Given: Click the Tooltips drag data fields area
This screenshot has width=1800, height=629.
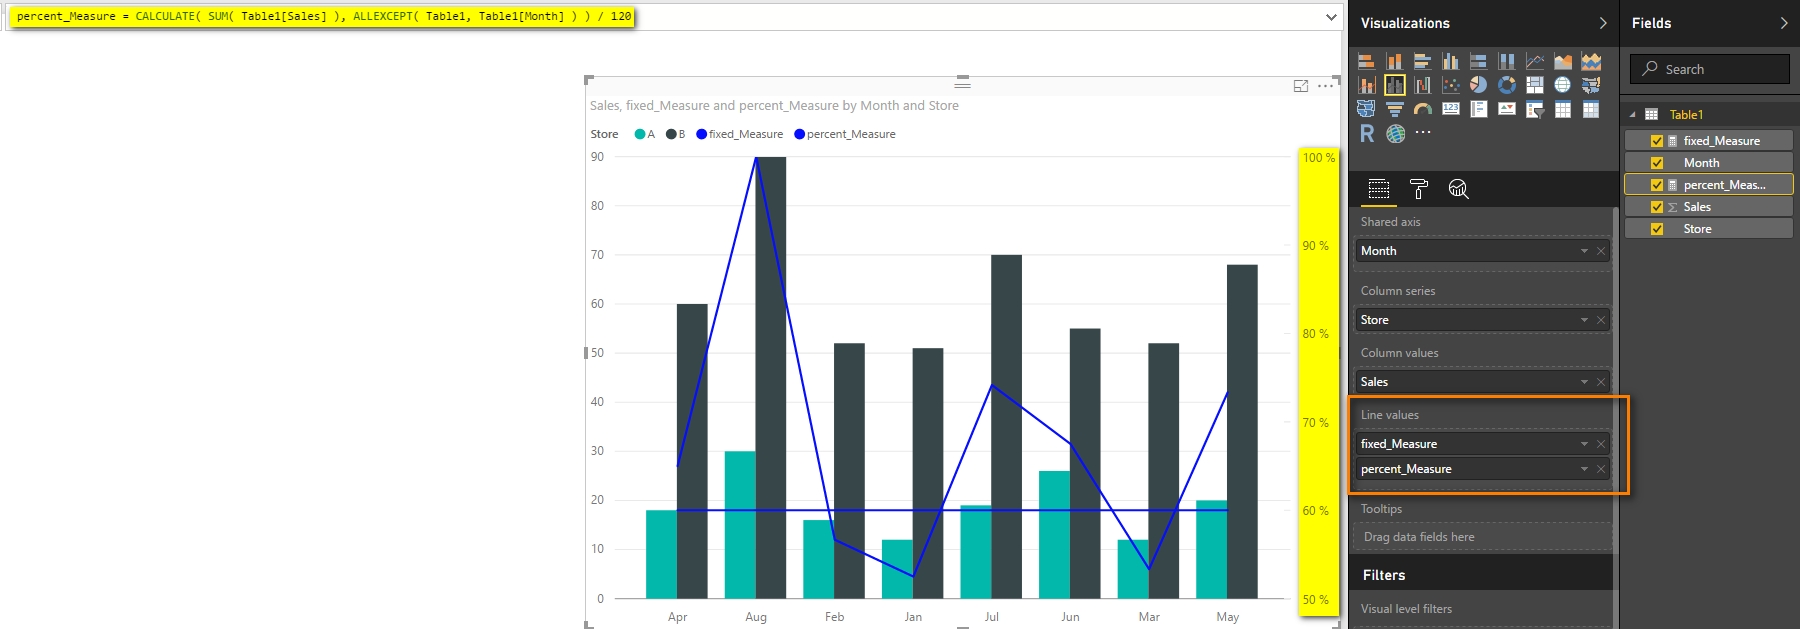Looking at the screenshot, I should coord(1484,537).
